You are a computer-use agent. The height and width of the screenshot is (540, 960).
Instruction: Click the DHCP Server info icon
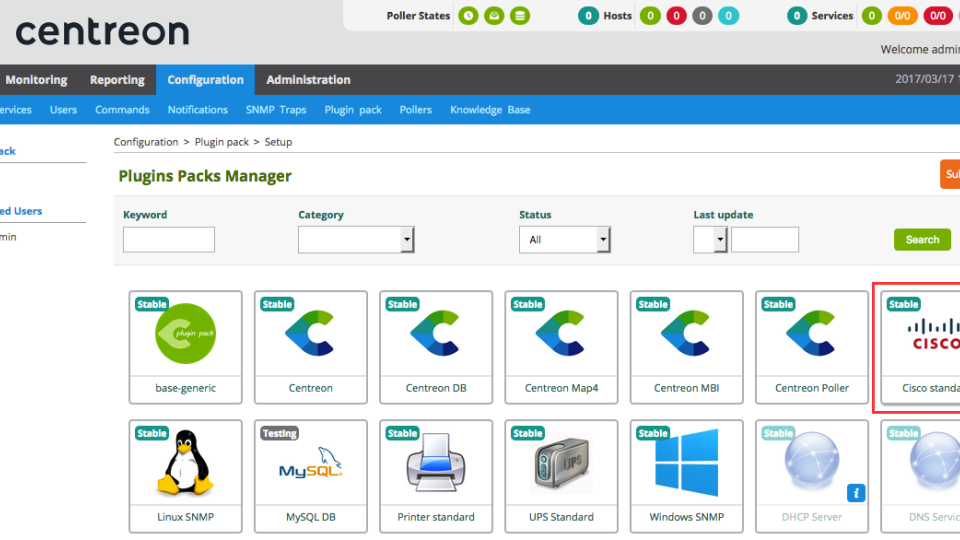pos(855,492)
